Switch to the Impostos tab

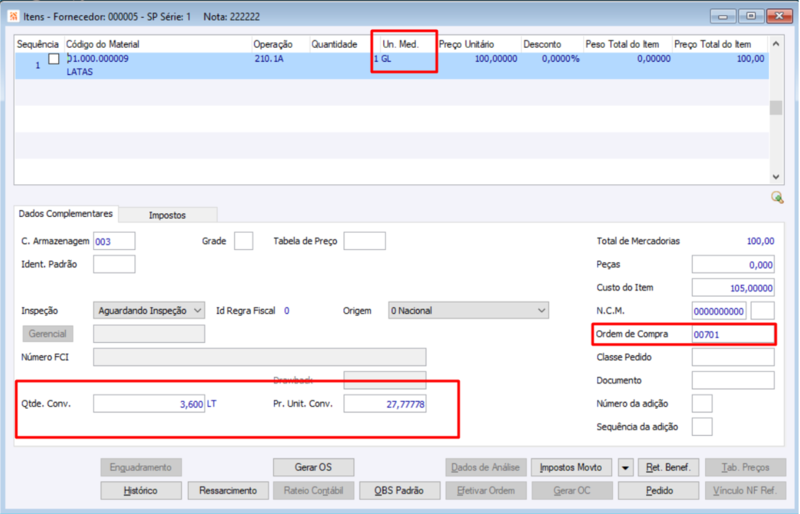tap(167, 215)
